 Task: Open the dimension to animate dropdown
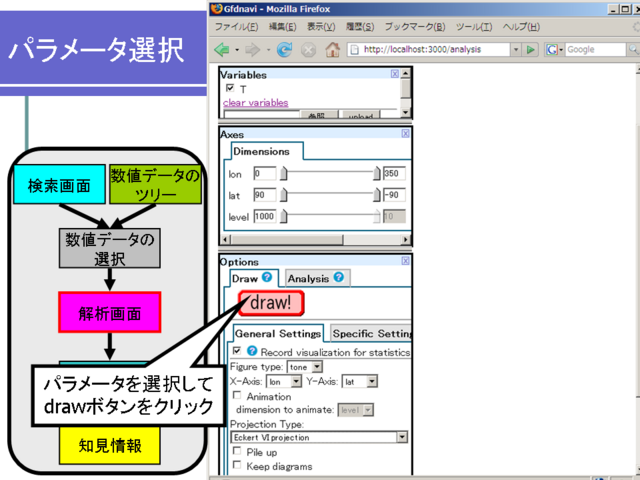point(356,410)
